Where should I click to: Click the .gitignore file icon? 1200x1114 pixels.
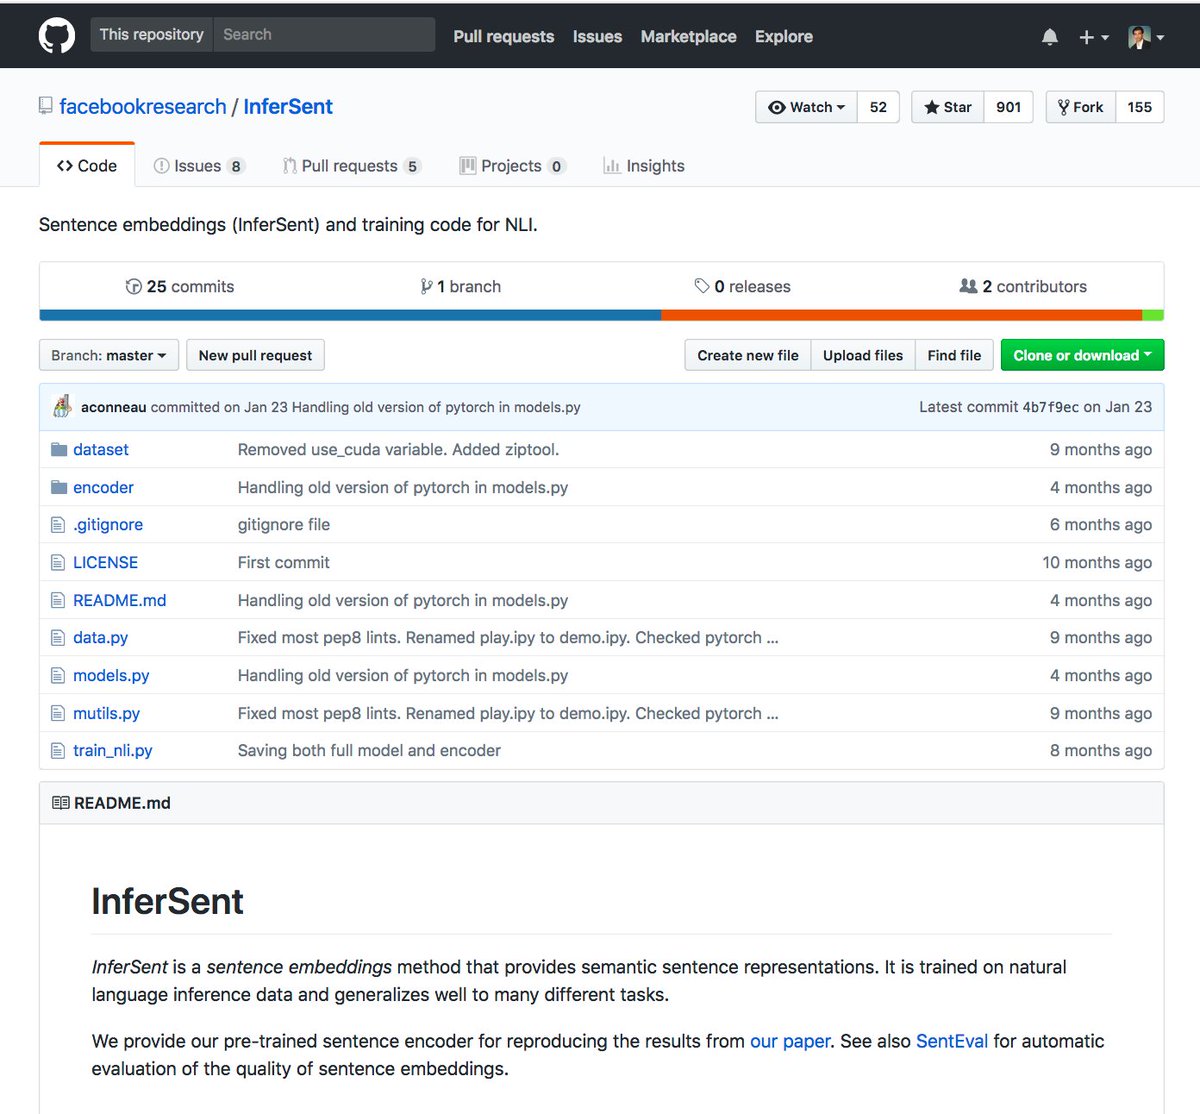pos(58,525)
